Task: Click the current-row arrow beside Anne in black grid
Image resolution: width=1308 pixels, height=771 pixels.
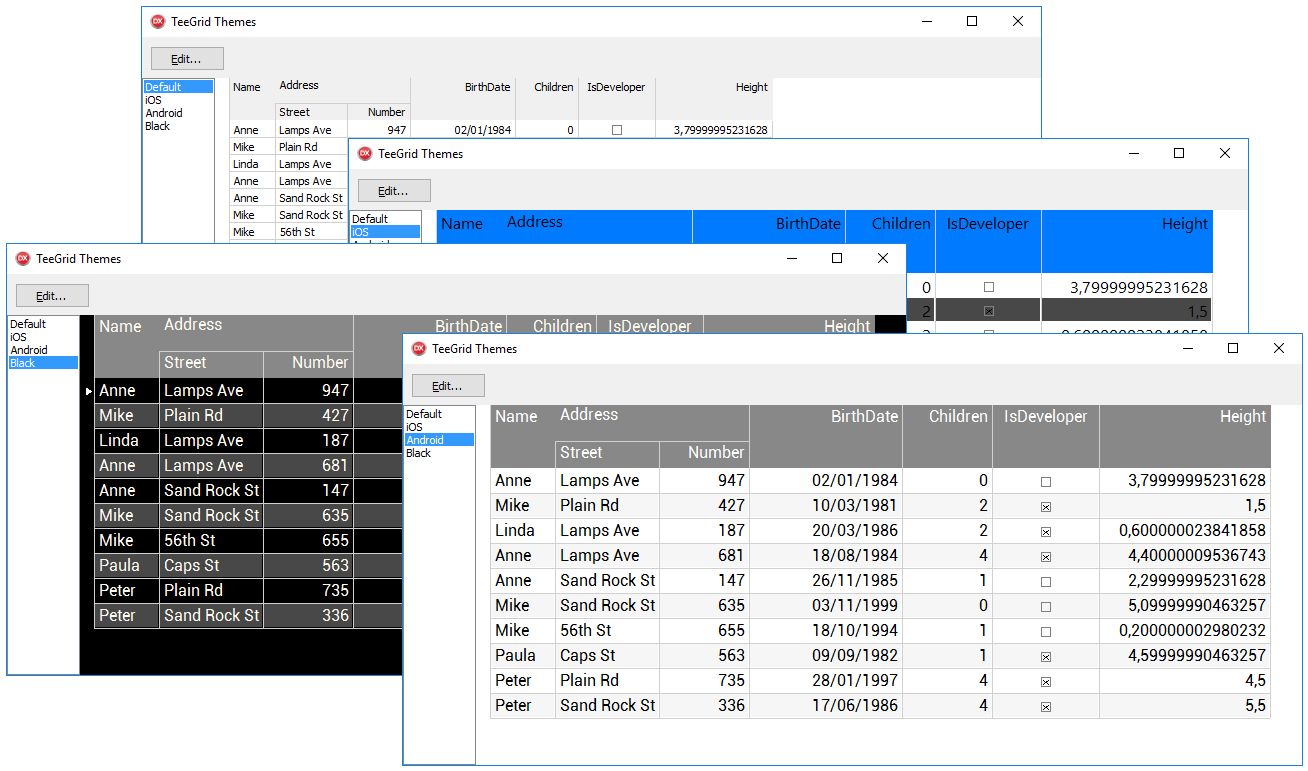Action: pyautogui.click(x=89, y=391)
